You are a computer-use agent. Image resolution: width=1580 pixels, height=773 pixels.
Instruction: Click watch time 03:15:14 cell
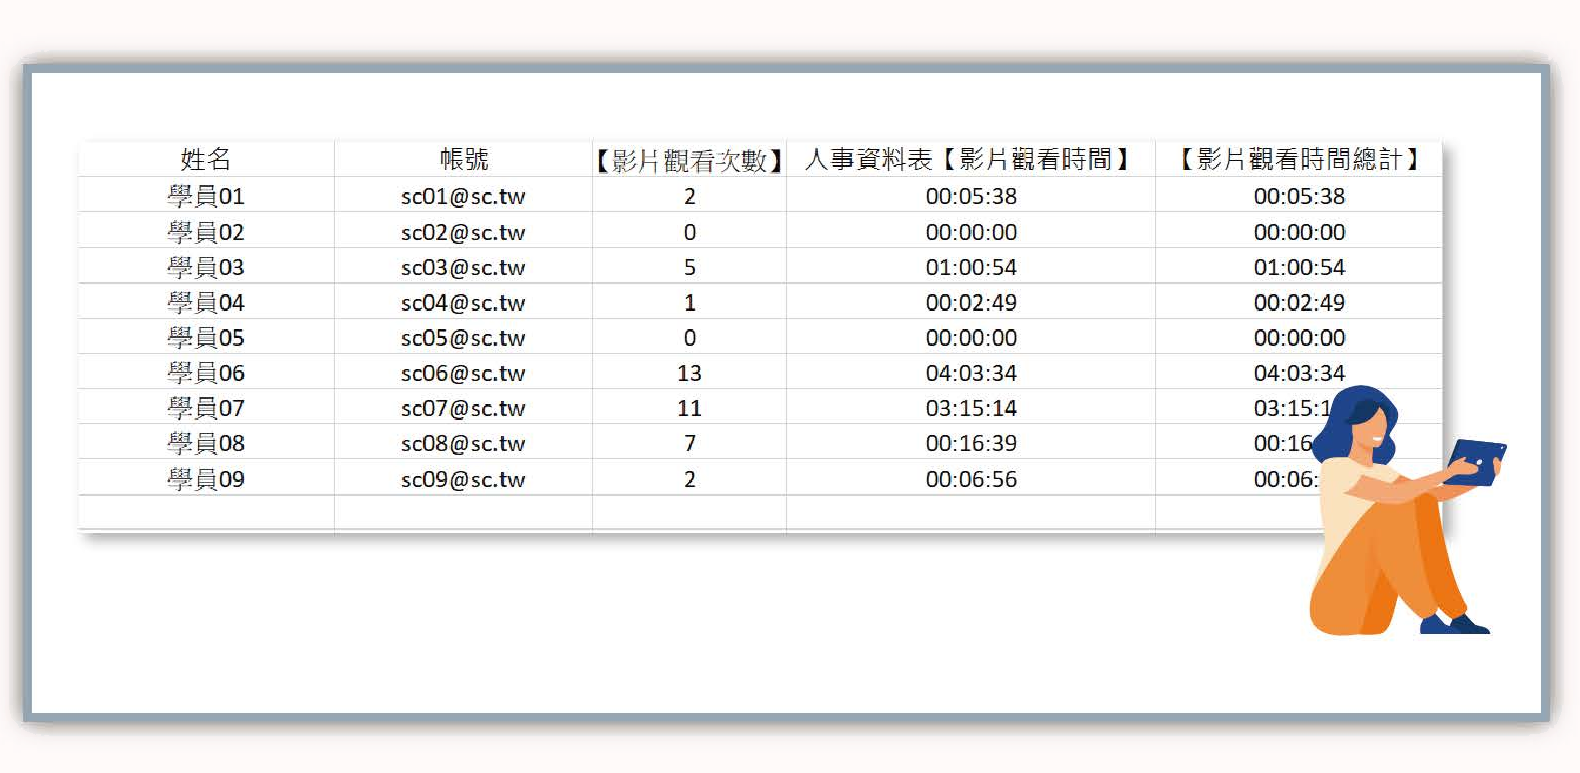coord(970,408)
